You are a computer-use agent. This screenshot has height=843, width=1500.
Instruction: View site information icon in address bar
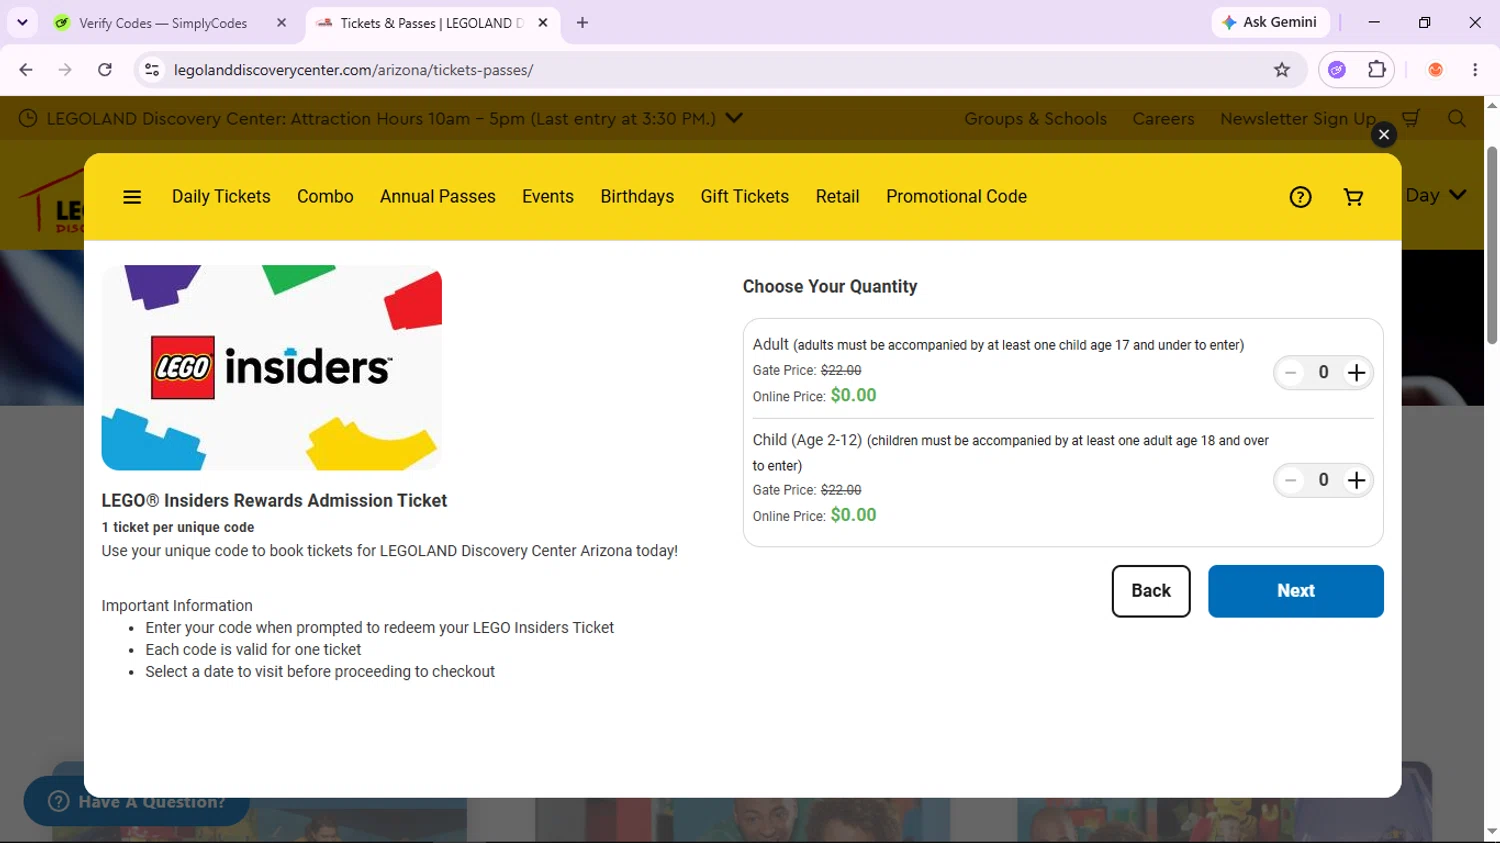coord(152,70)
